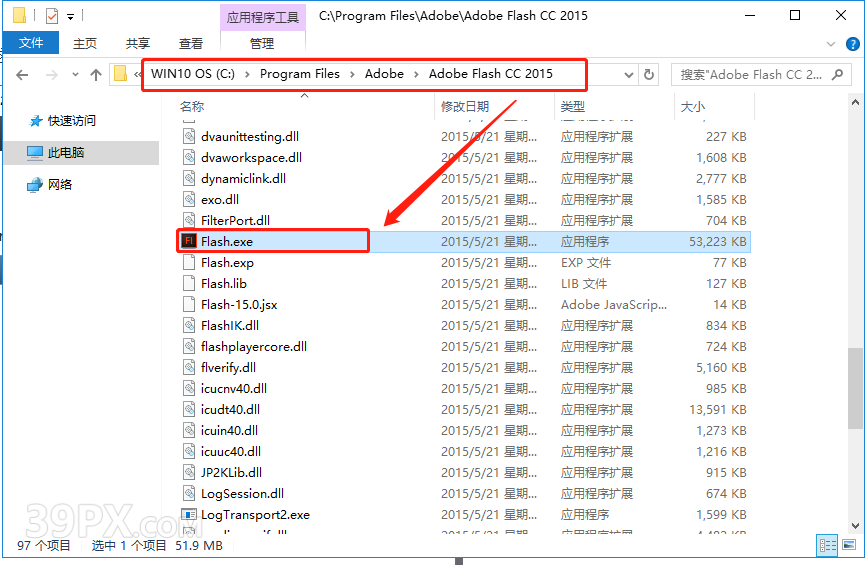Screen dimensions: 866x565
Task: Click the exo.dll file icon
Action: point(189,199)
